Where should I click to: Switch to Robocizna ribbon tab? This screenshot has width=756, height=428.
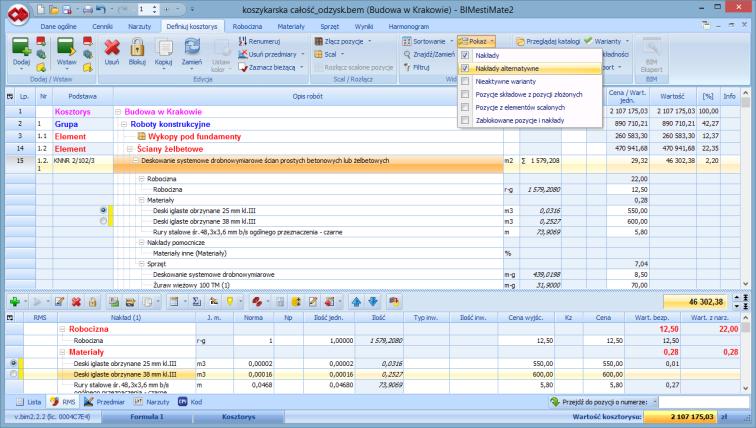tap(247, 27)
